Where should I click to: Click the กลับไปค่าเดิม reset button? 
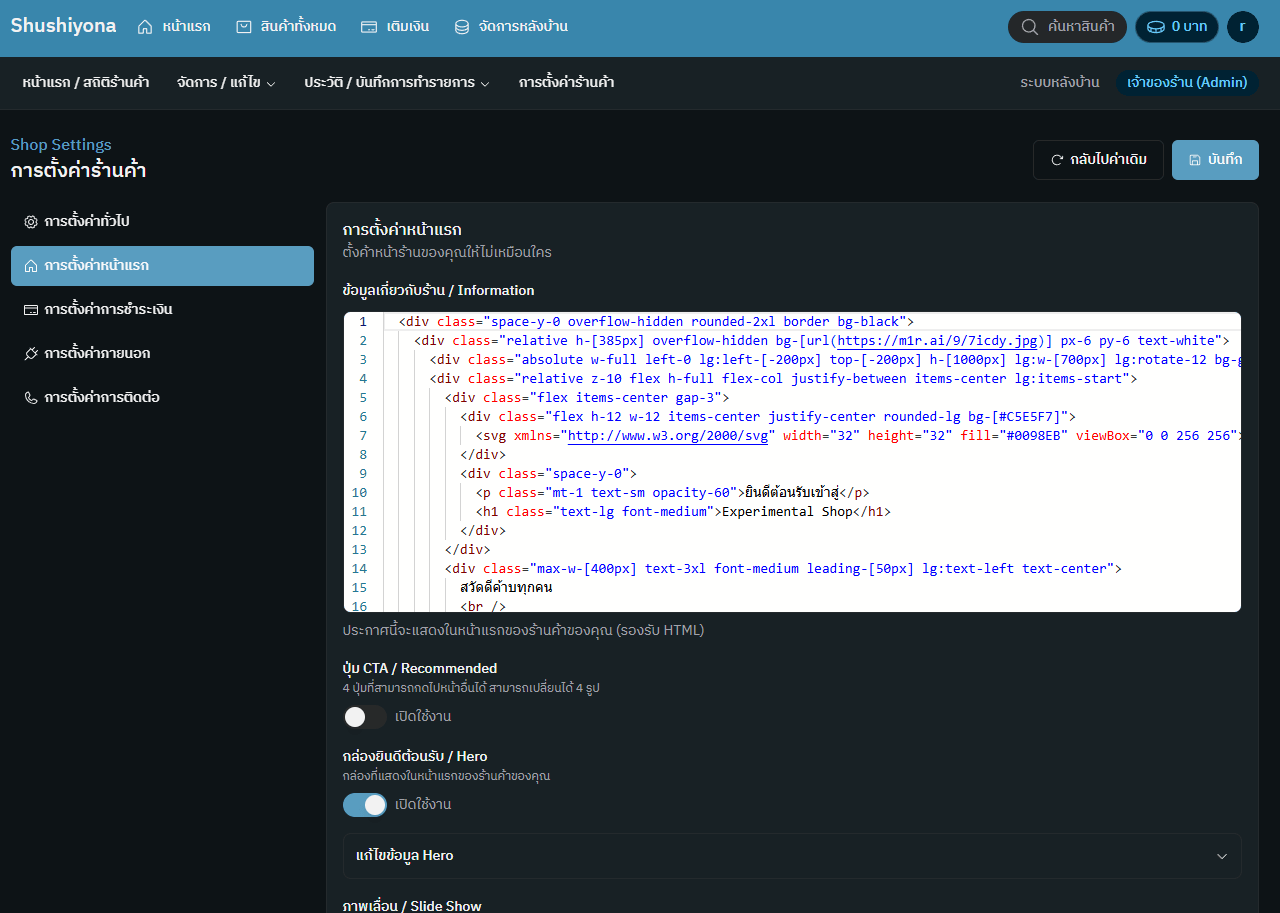[x=1098, y=160]
